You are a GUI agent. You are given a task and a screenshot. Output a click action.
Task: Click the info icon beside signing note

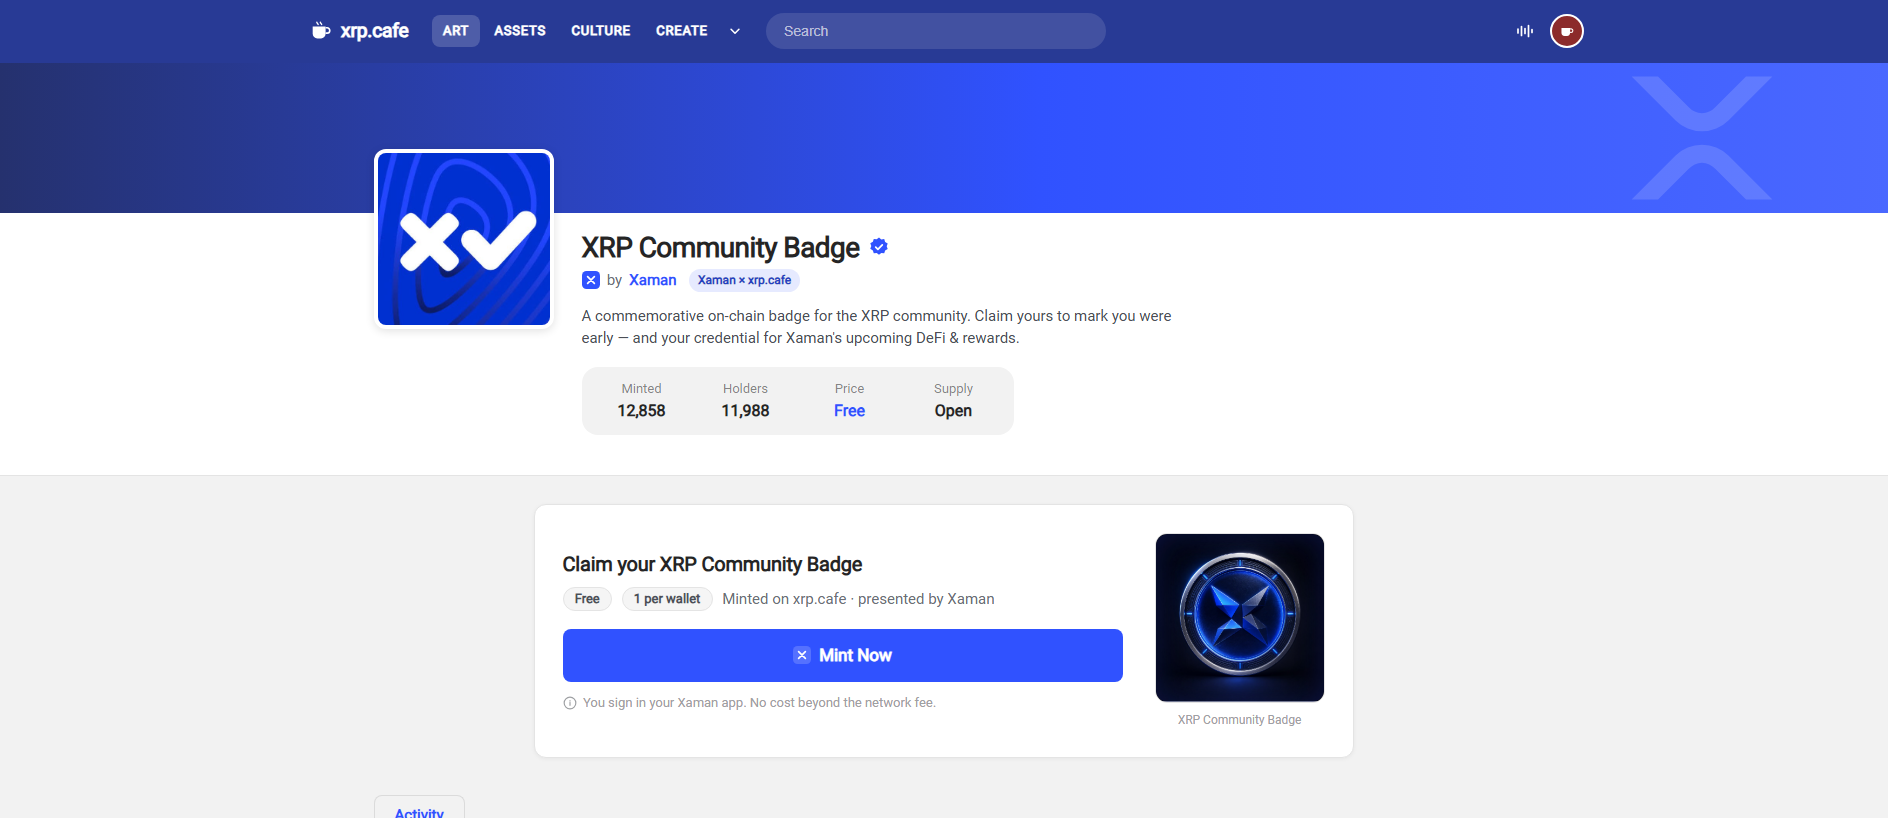pyautogui.click(x=570, y=703)
